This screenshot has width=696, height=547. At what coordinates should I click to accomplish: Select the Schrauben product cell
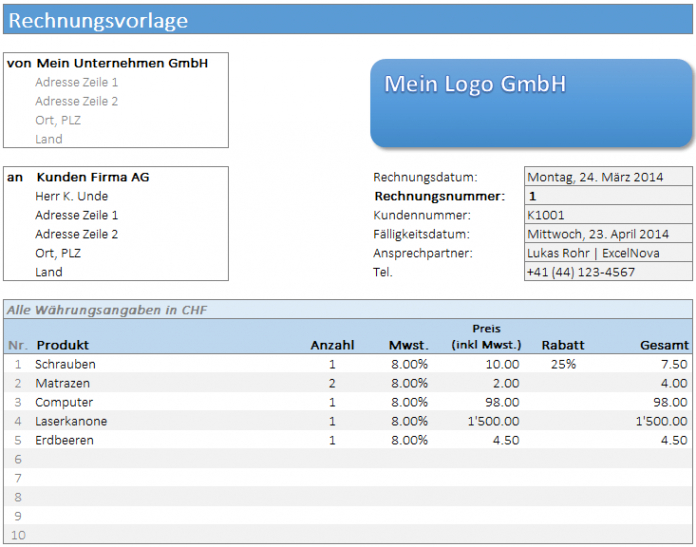[x=66, y=364]
